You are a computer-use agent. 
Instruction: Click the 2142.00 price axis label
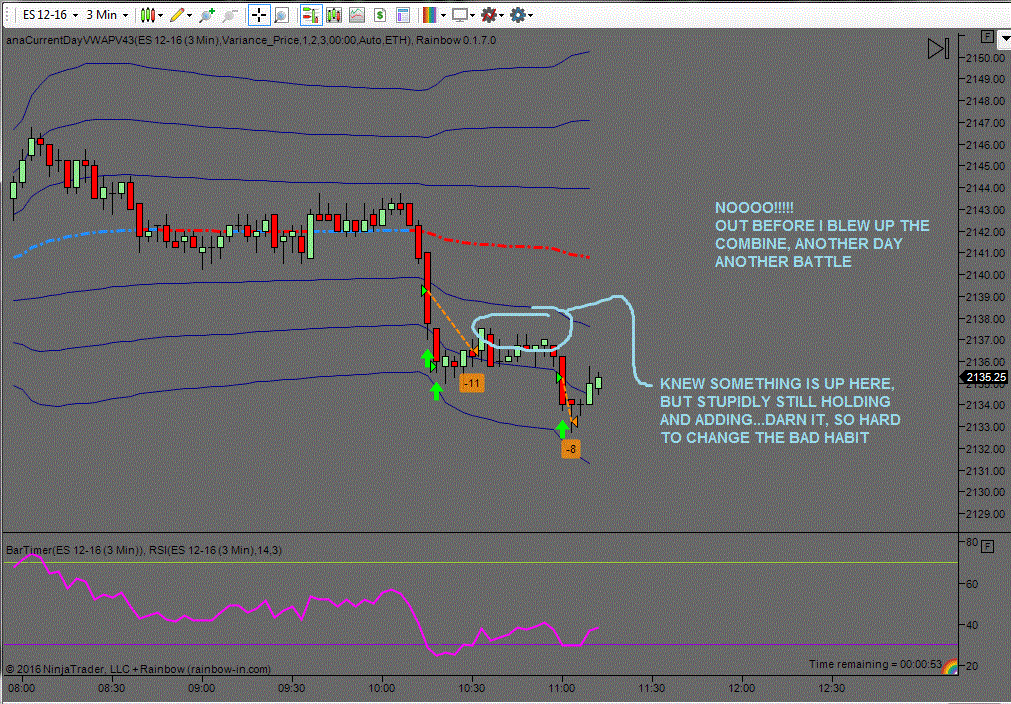pos(986,231)
